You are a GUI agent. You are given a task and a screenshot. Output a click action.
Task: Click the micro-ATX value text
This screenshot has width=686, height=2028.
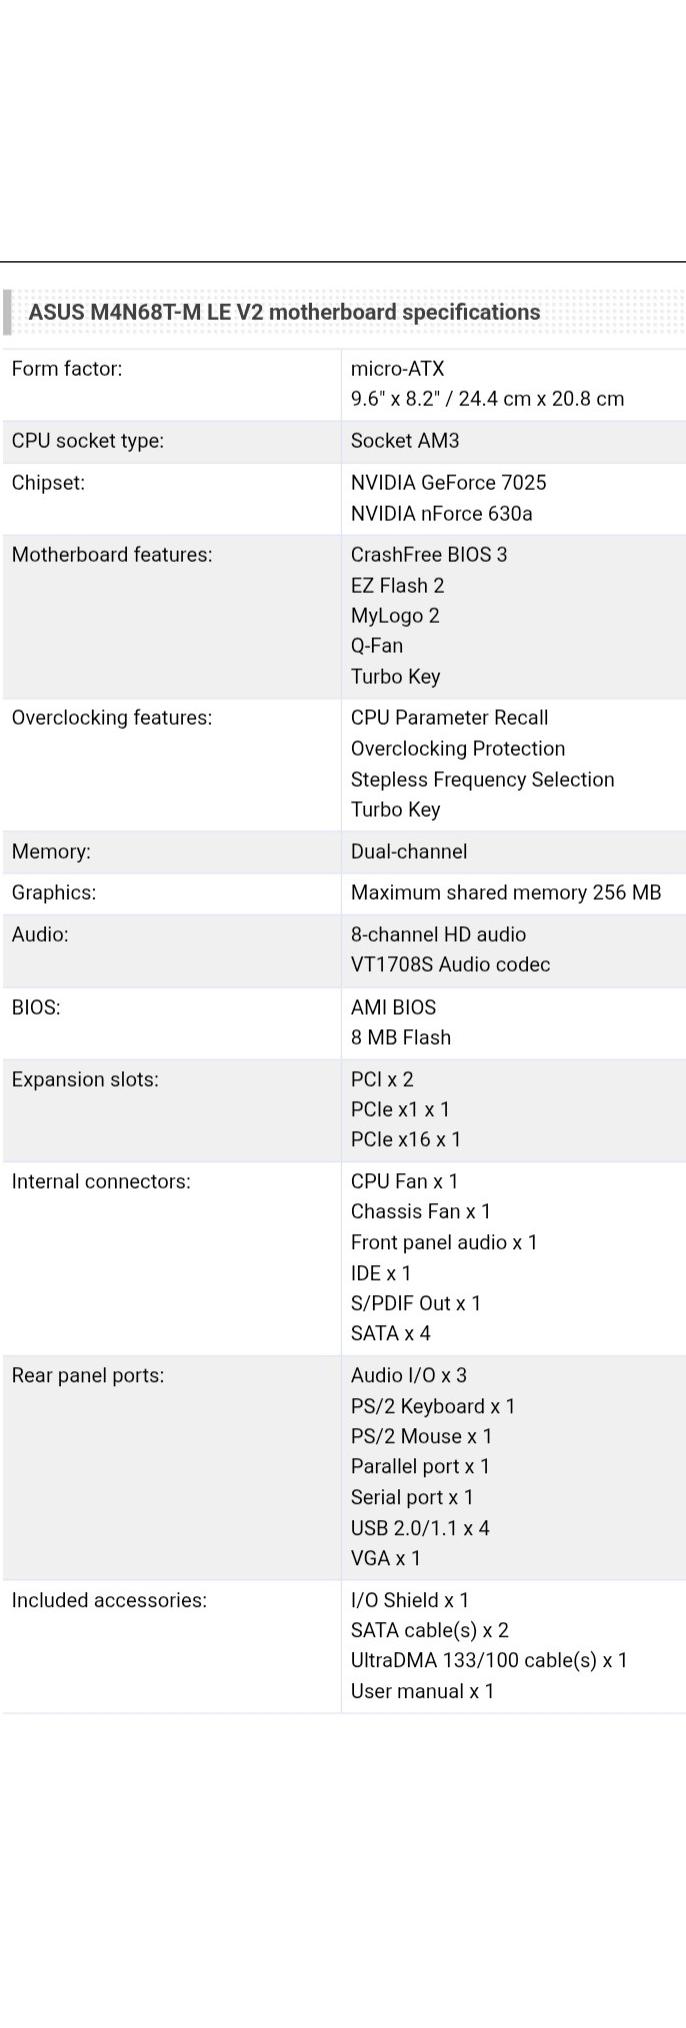click(x=397, y=369)
